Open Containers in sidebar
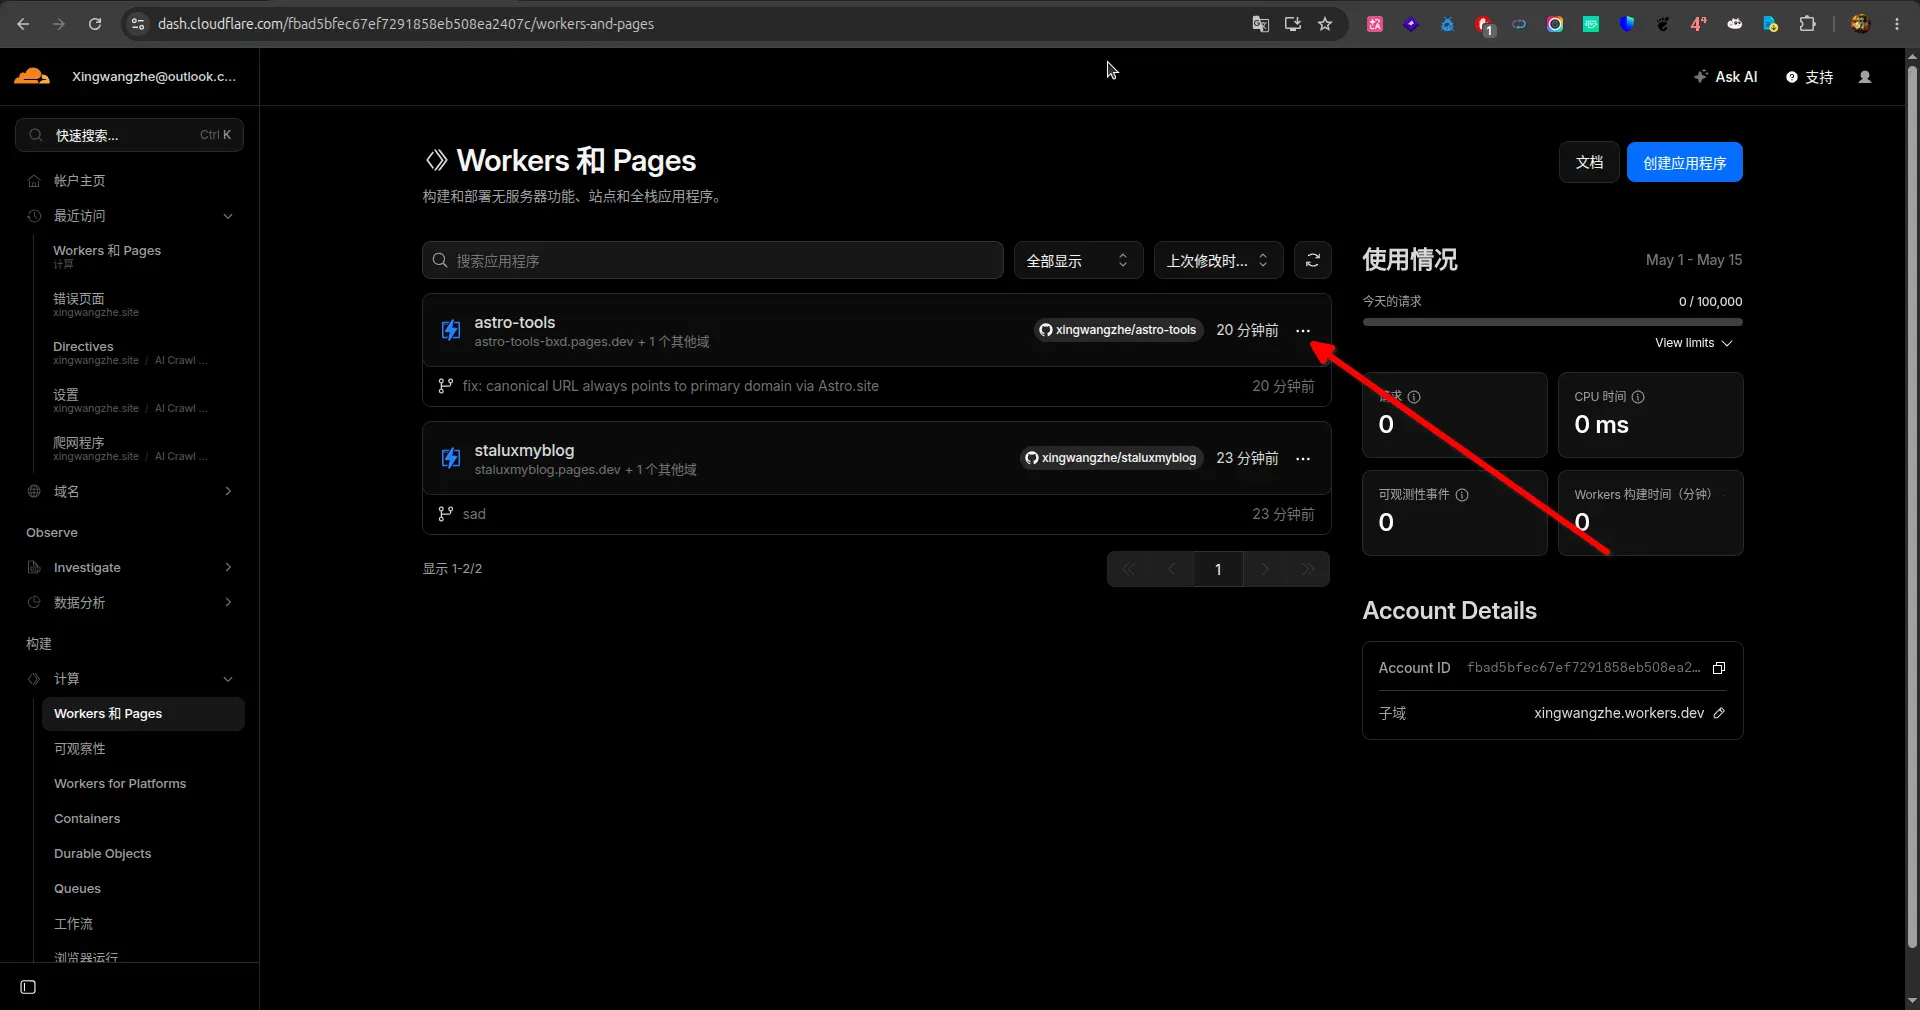Image resolution: width=1920 pixels, height=1010 pixels. click(87, 819)
